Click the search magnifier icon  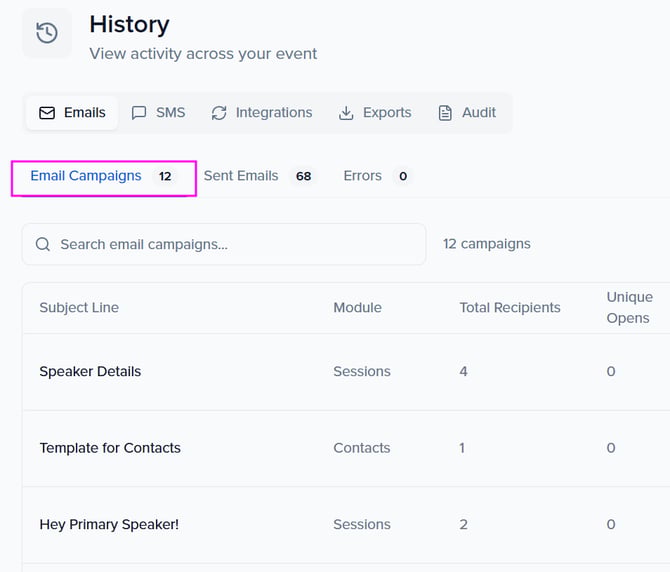pos(43,244)
